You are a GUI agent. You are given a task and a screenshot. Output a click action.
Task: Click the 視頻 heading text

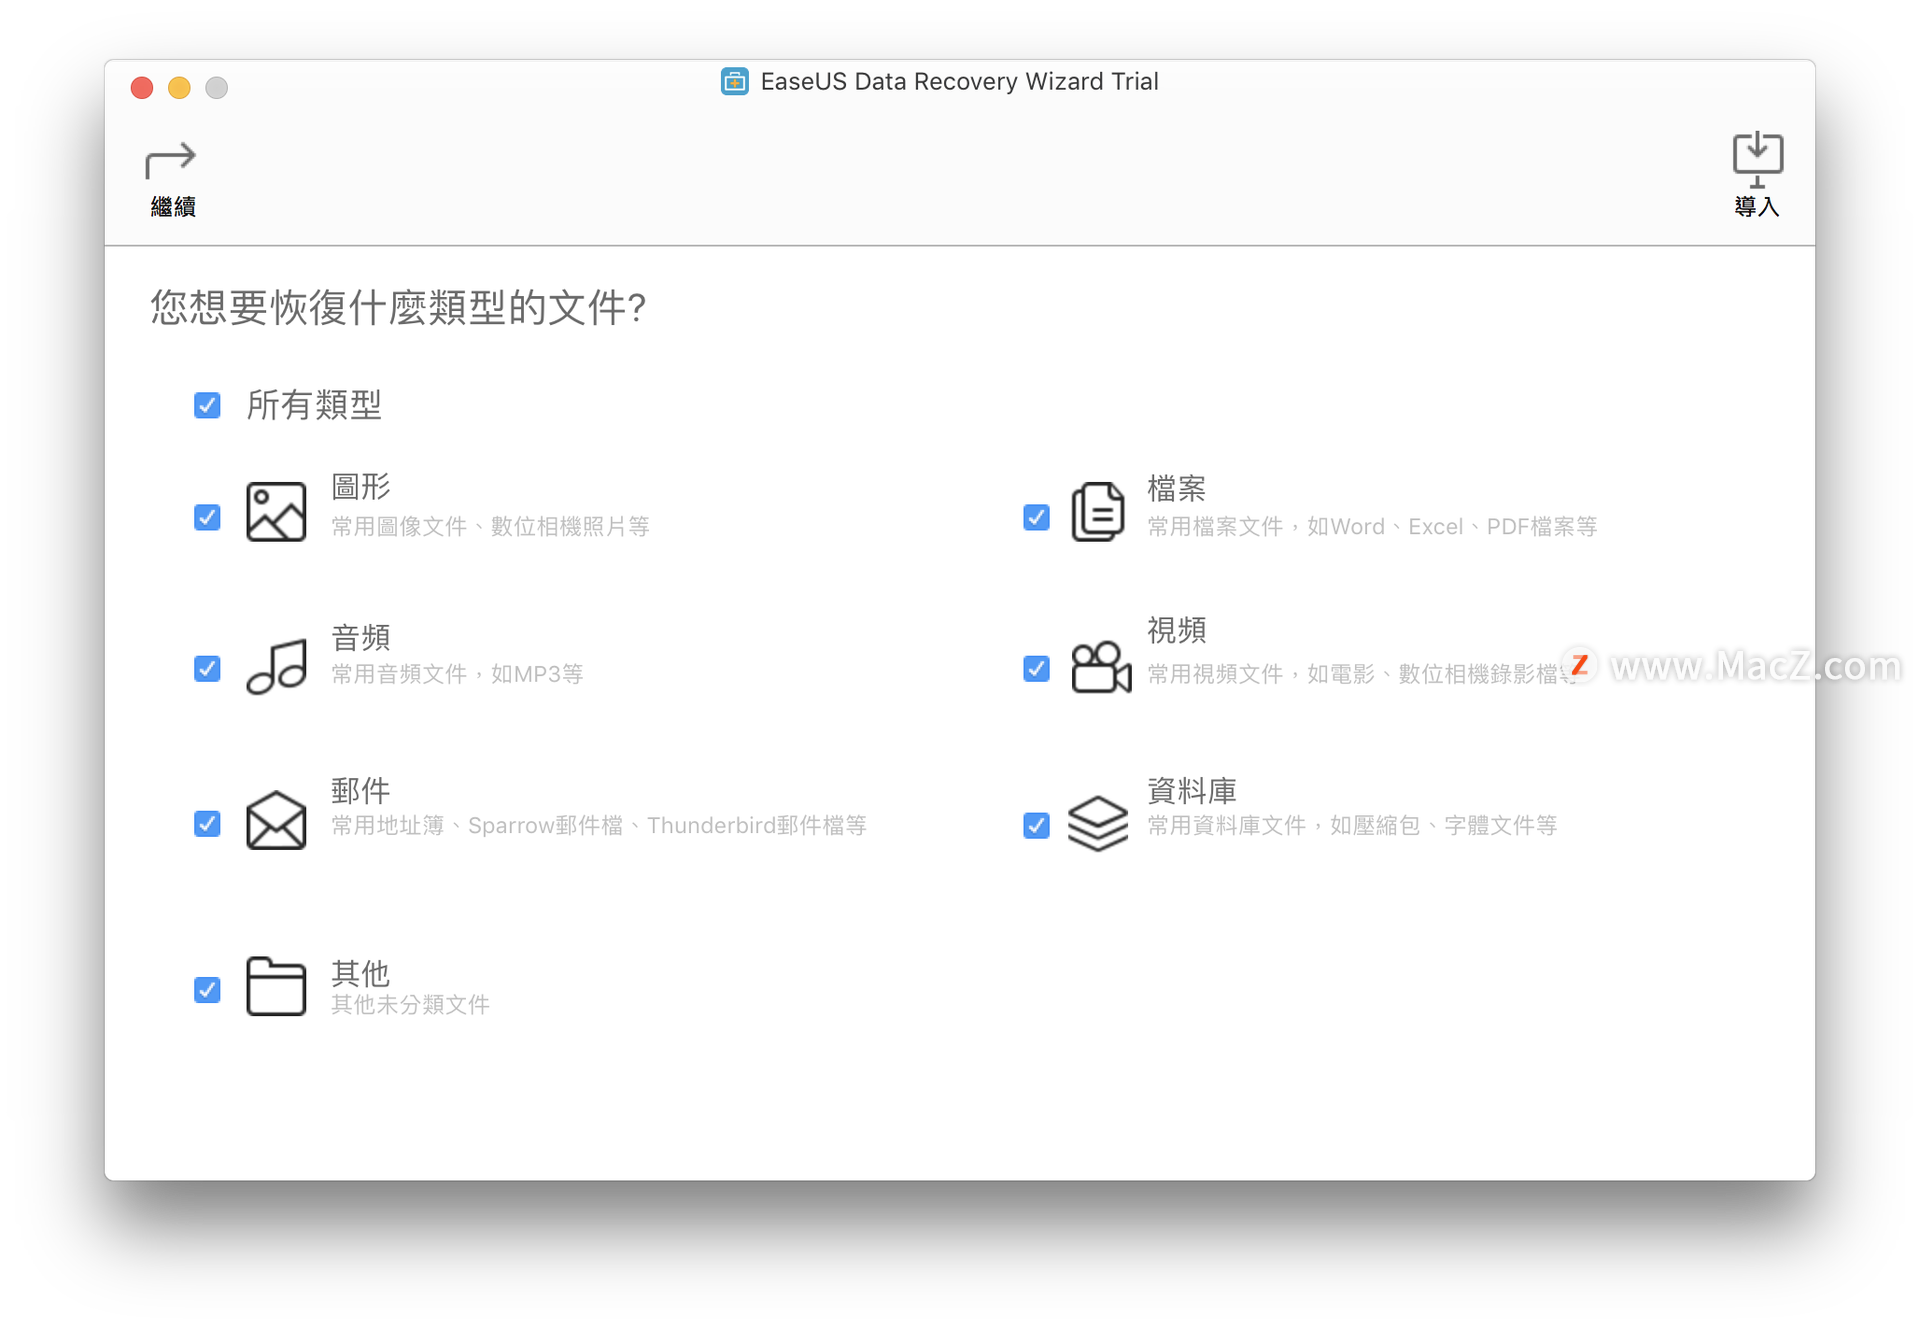tap(1177, 630)
